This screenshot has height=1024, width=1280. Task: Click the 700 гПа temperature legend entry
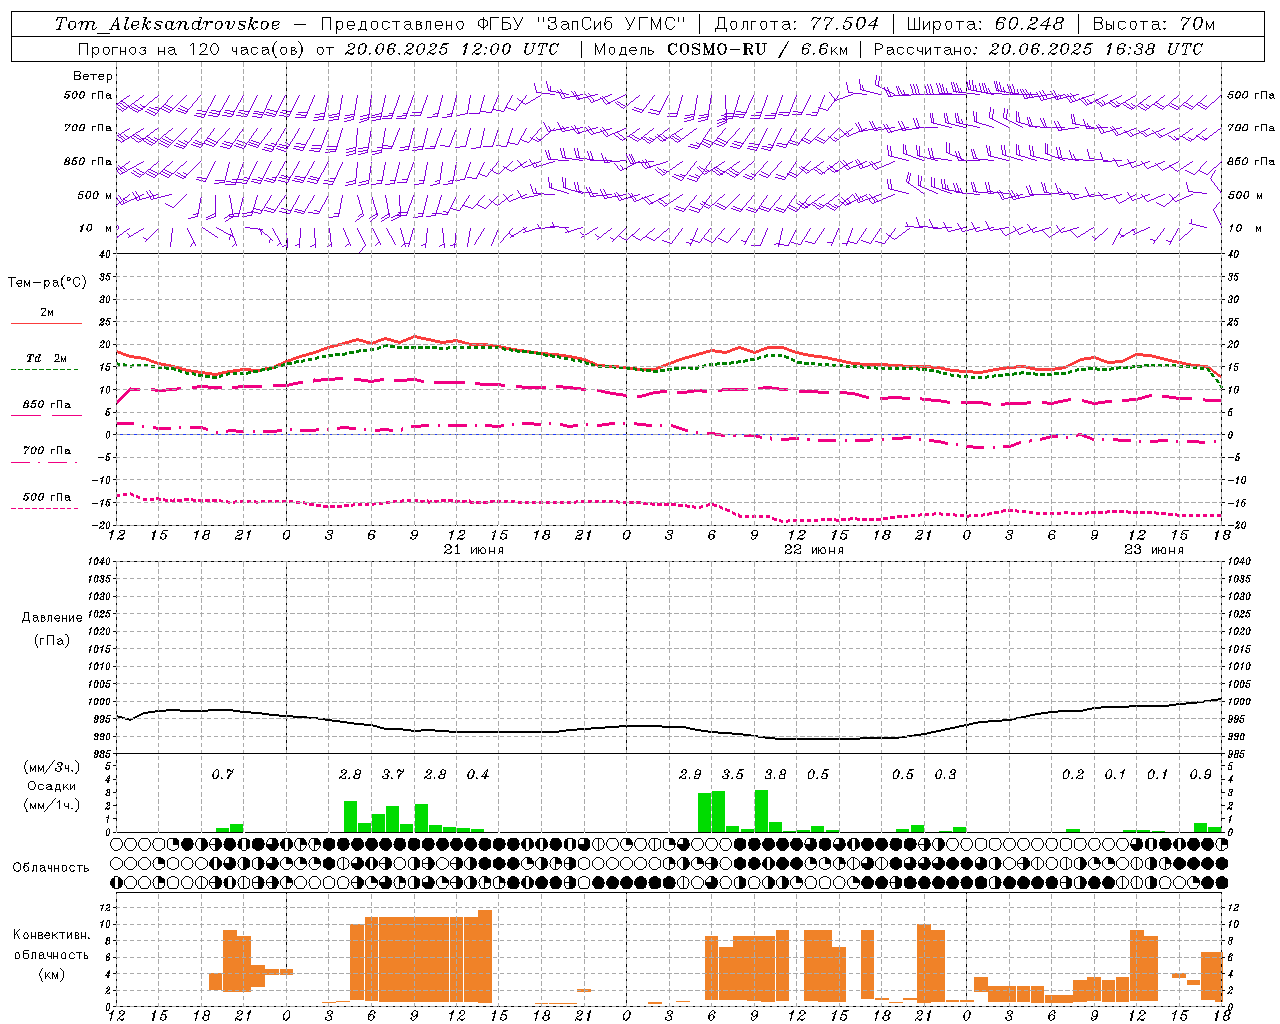[x=46, y=451]
